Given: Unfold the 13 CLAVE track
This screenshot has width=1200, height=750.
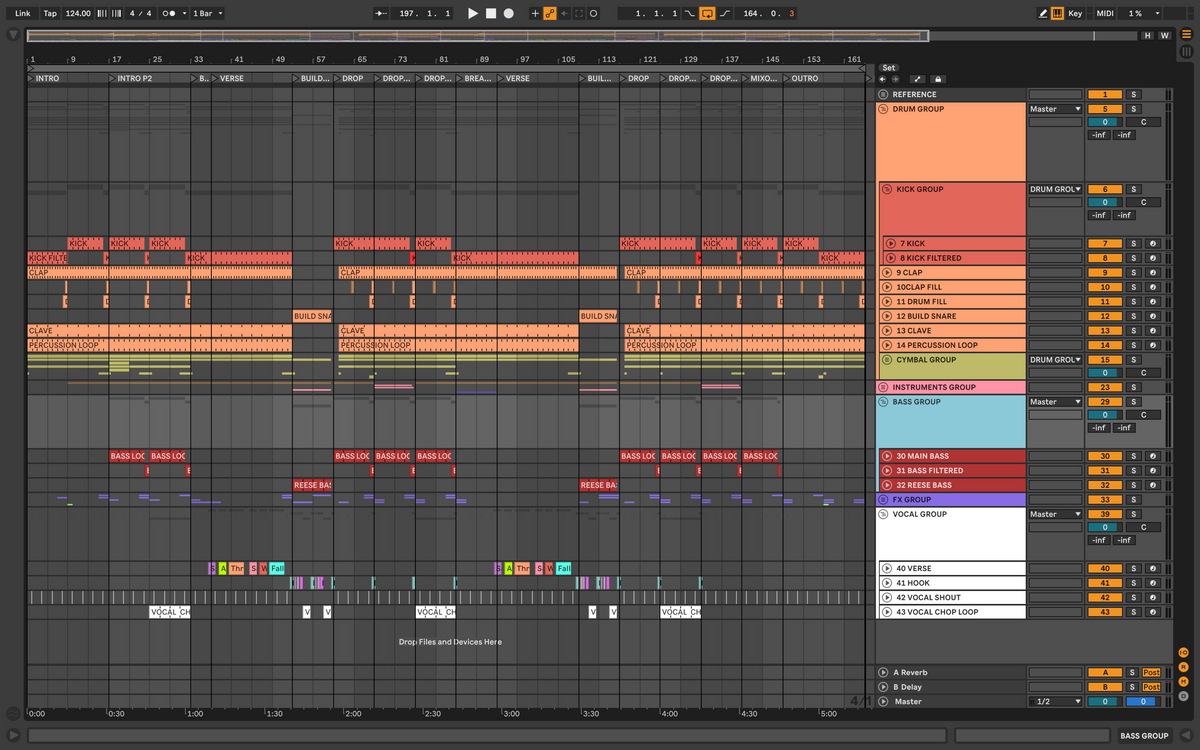Looking at the screenshot, I should pos(886,331).
